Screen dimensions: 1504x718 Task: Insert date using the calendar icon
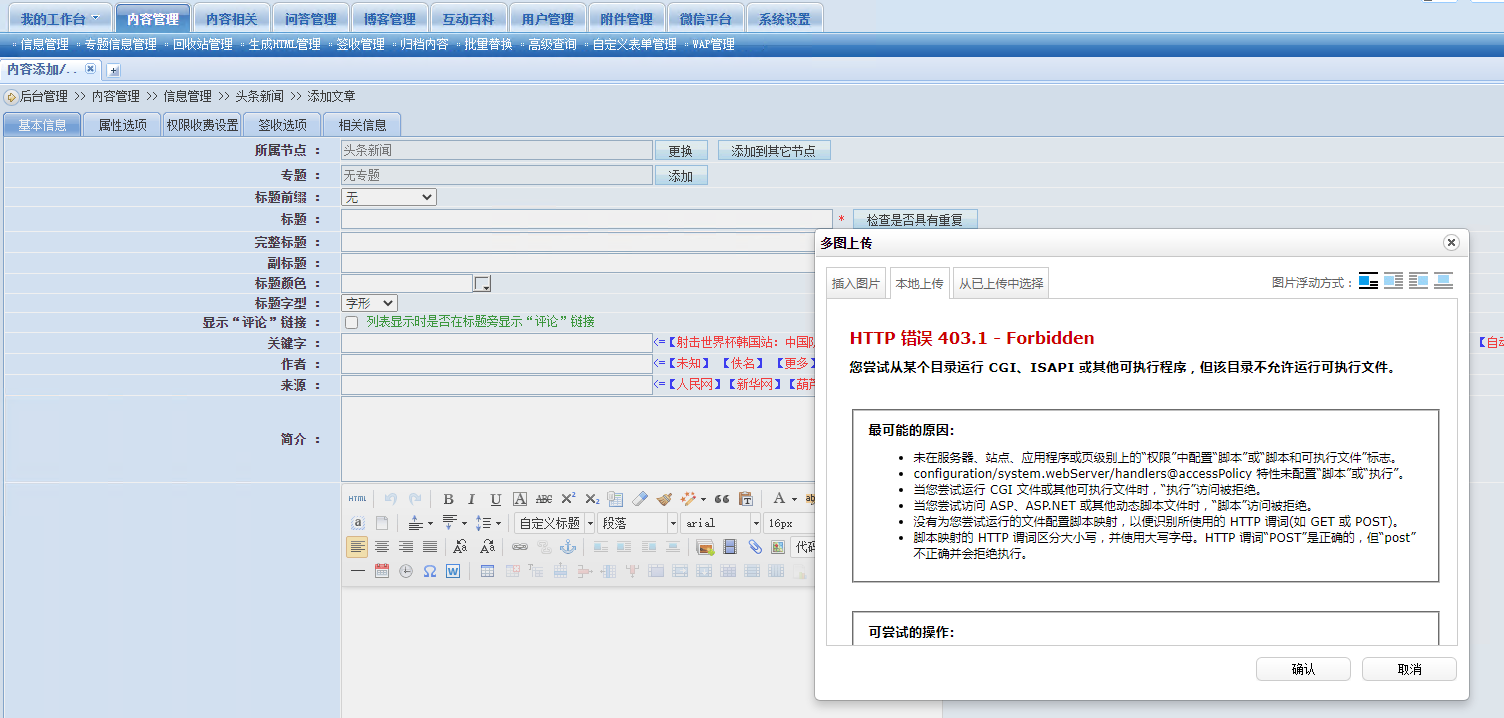pyautogui.click(x=381, y=571)
